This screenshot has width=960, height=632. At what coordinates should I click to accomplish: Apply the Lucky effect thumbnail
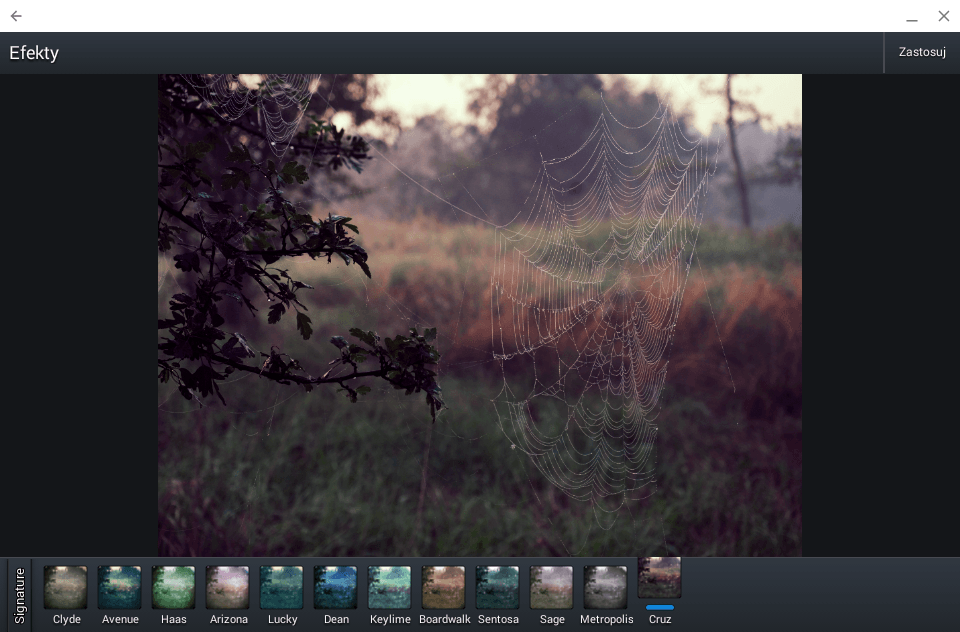(282, 587)
